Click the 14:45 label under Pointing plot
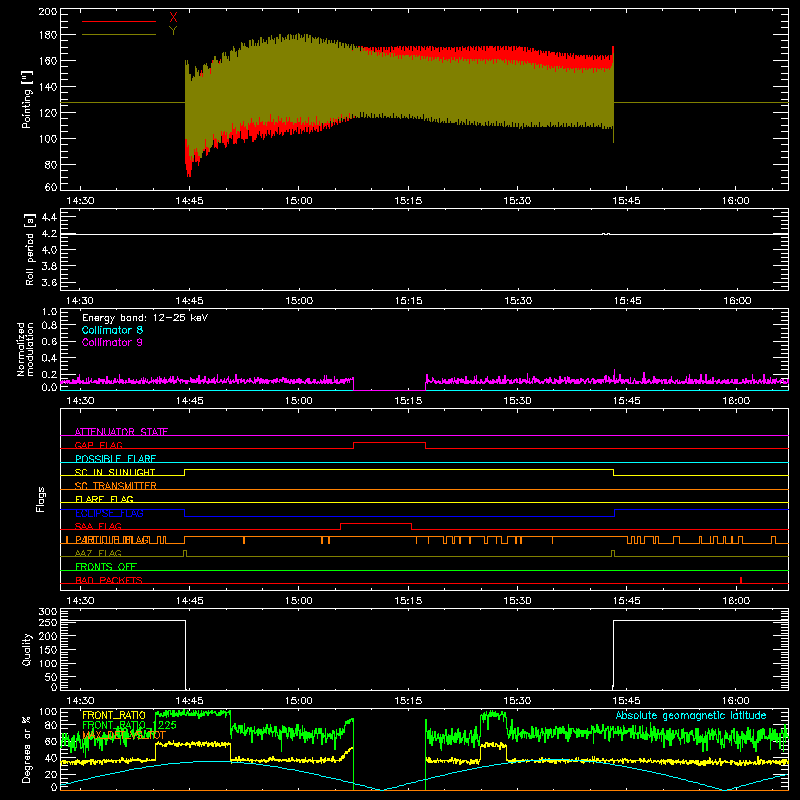 point(189,201)
